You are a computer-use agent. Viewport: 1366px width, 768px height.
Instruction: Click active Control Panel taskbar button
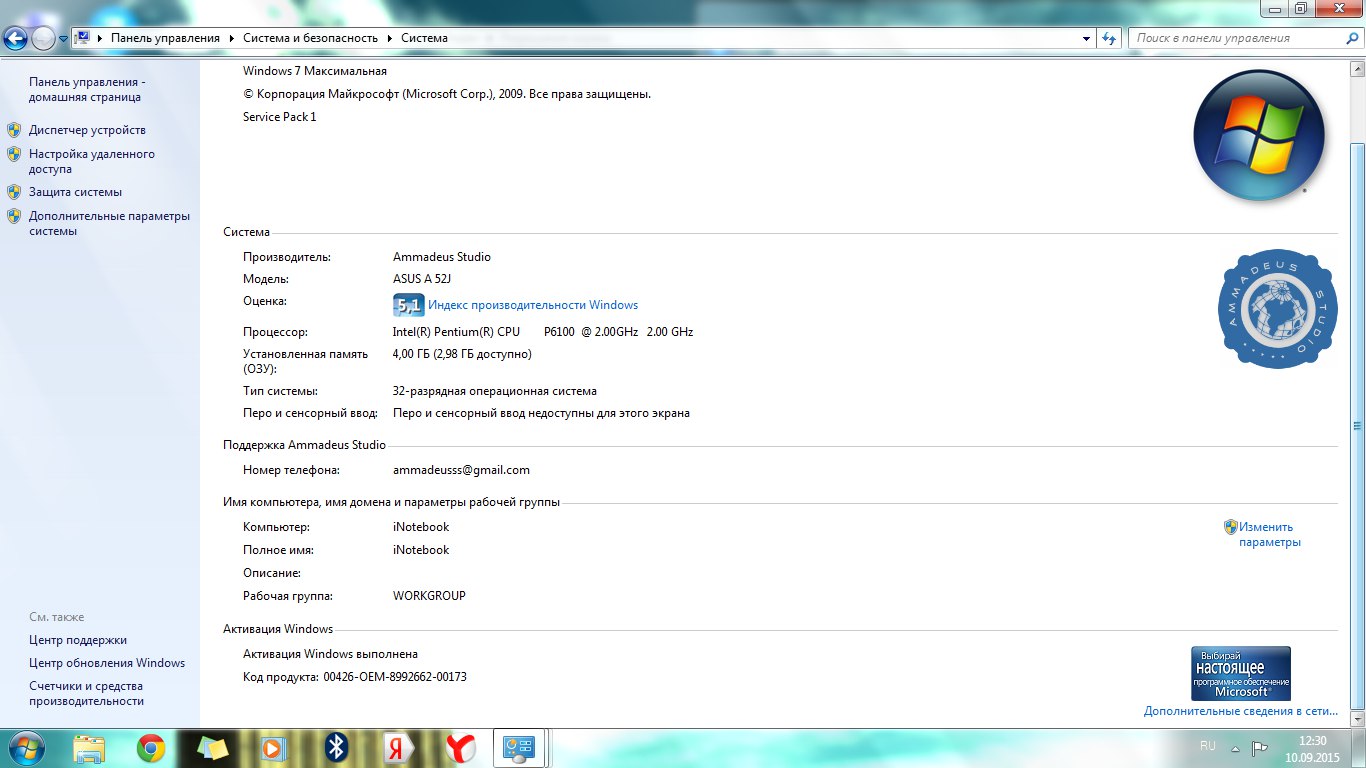[x=521, y=748]
